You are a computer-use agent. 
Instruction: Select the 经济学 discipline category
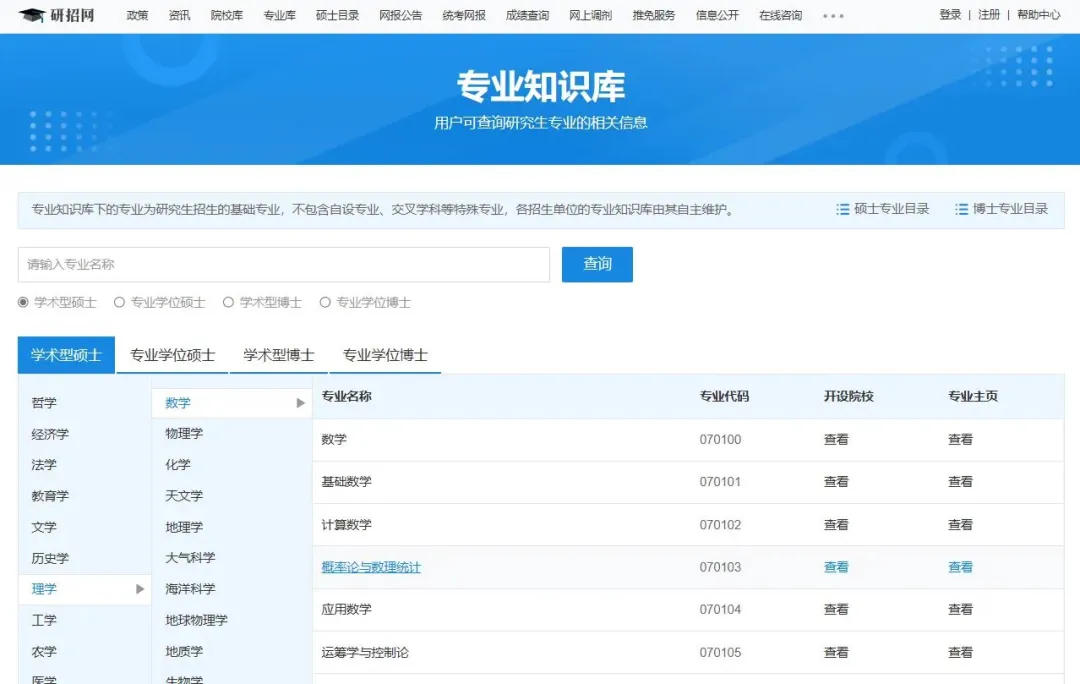click(x=50, y=434)
